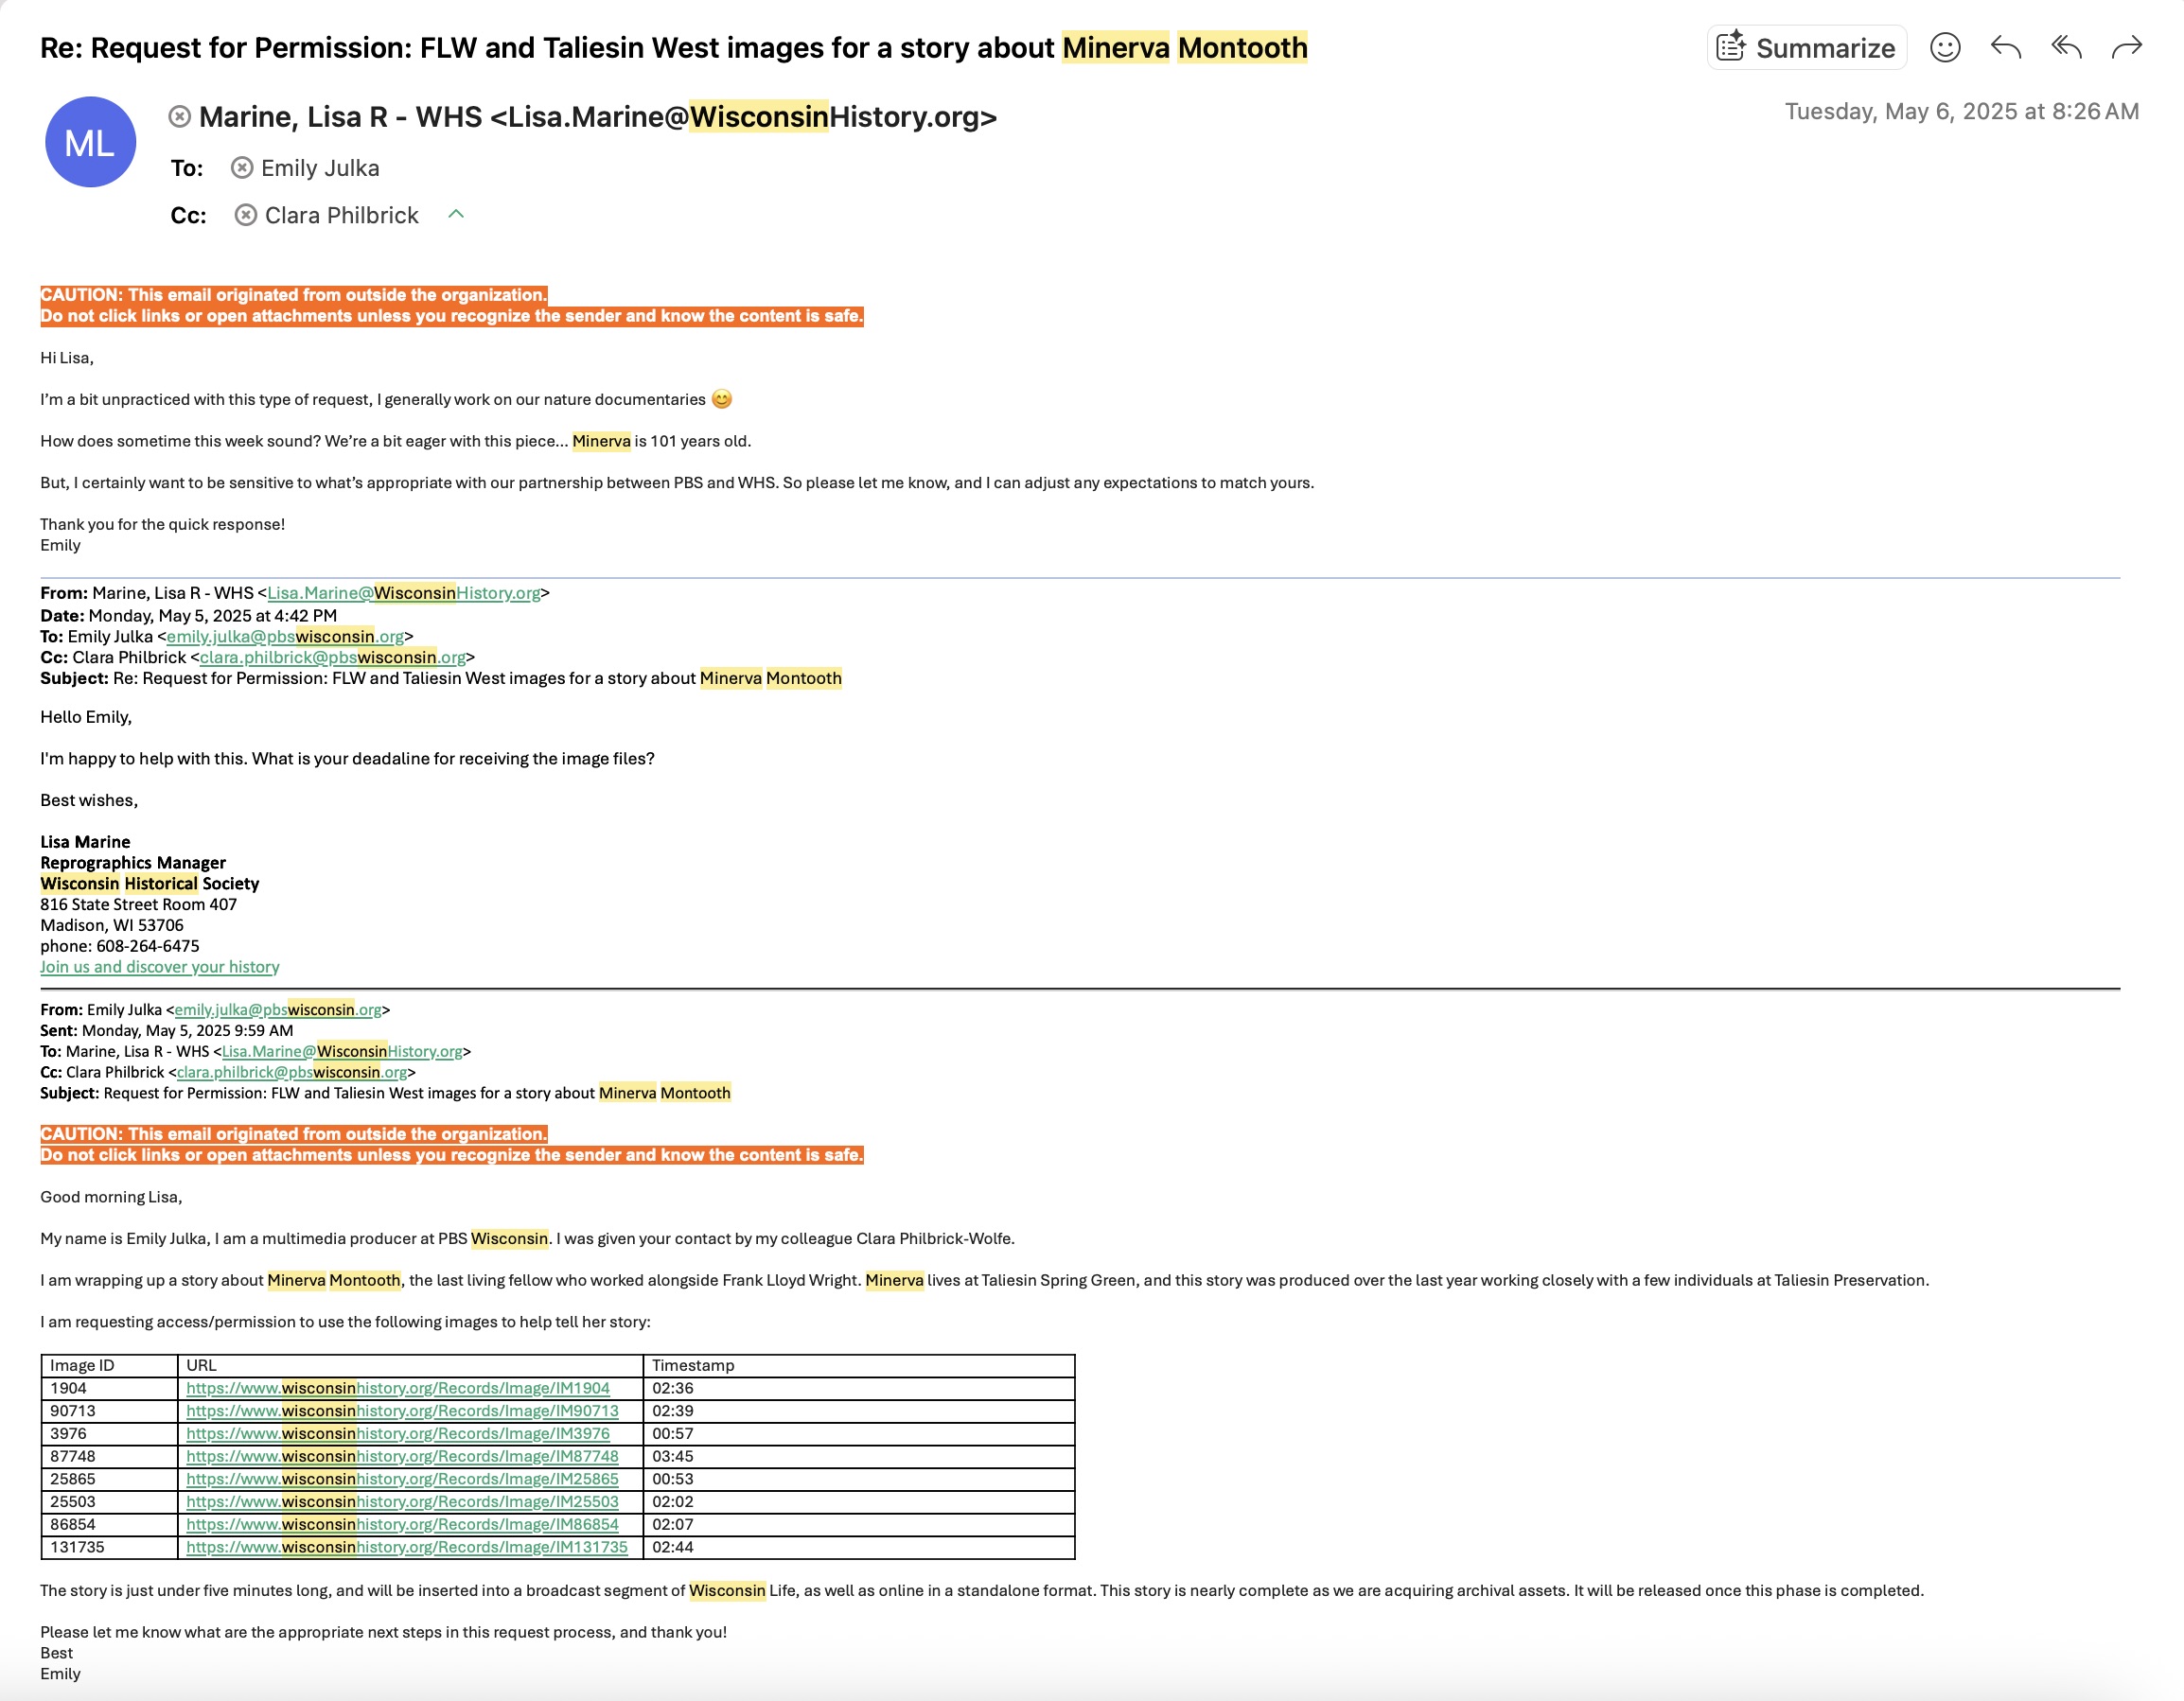Open the IM87748 image record link
This screenshot has width=2184, height=1701.
(x=402, y=1456)
